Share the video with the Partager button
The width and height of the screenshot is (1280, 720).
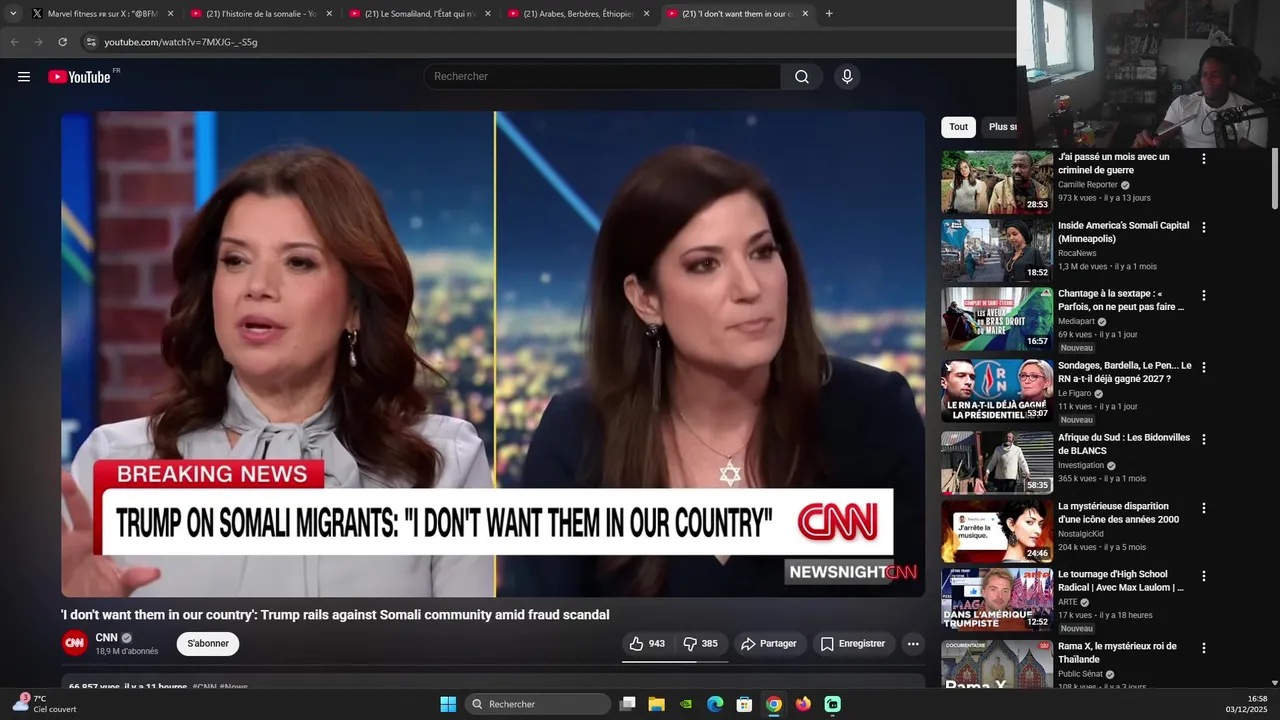768,644
